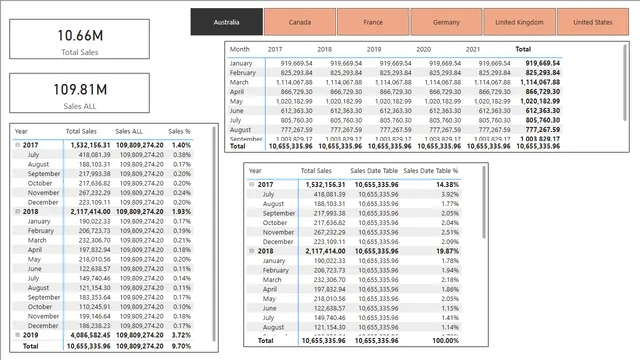The width and height of the screenshot is (640, 360).
Task: Collapse 2017 in the Sales Date Table matrix
Action: [252, 184]
